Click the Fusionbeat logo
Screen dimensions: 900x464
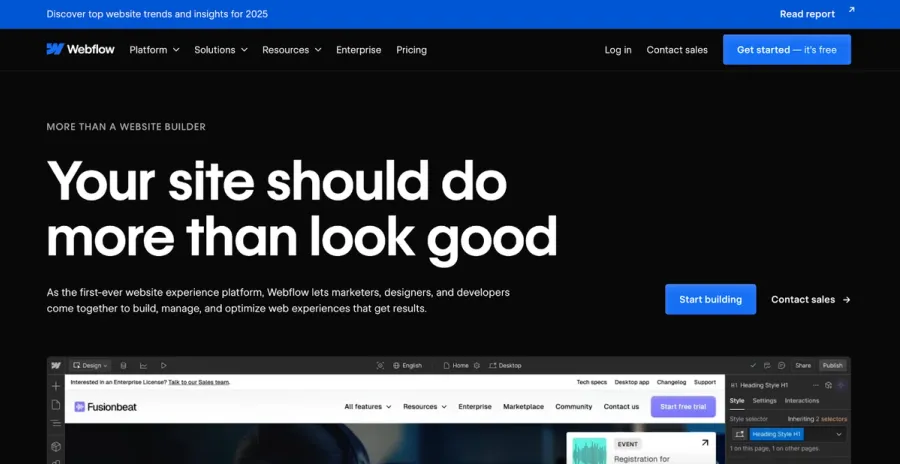106,407
